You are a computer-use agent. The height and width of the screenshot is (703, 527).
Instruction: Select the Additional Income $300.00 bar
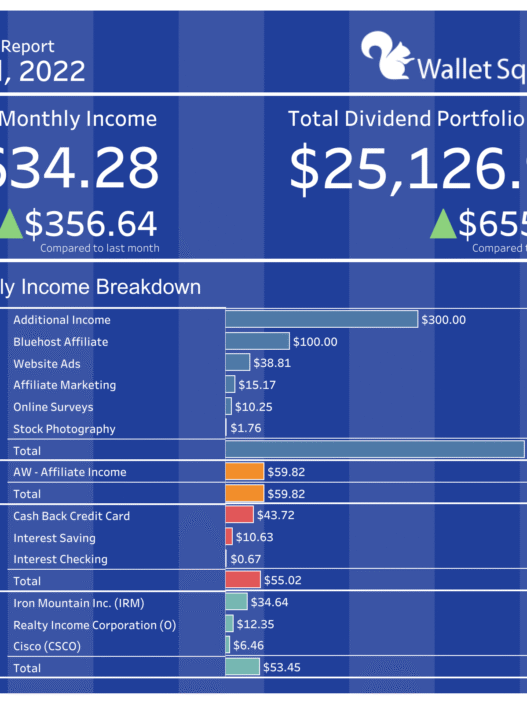pos(322,319)
